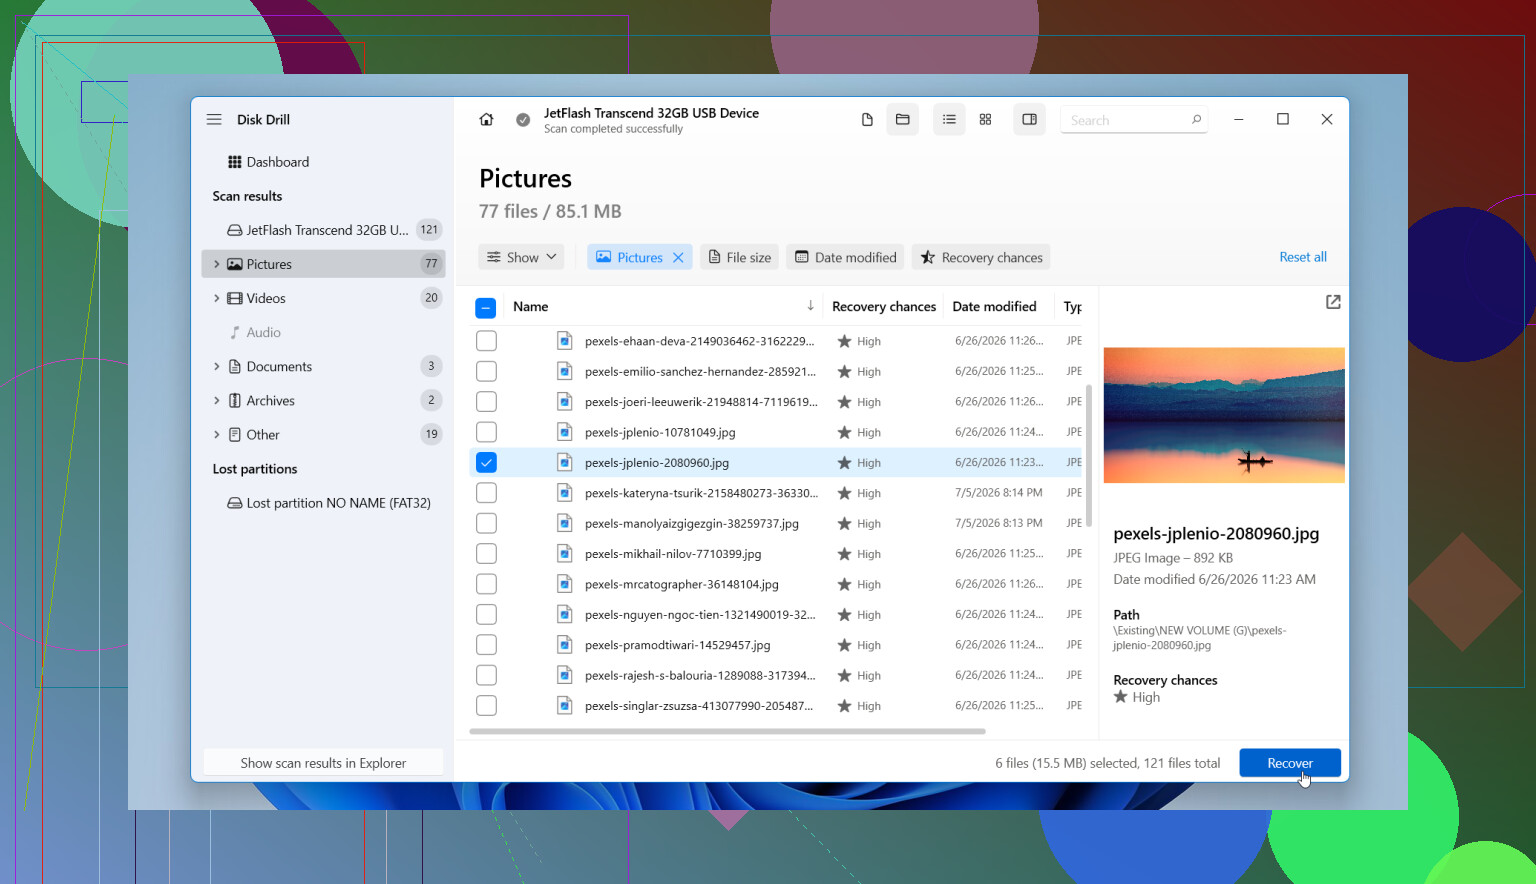Switch to the folder view icon

tap(902, 120)
